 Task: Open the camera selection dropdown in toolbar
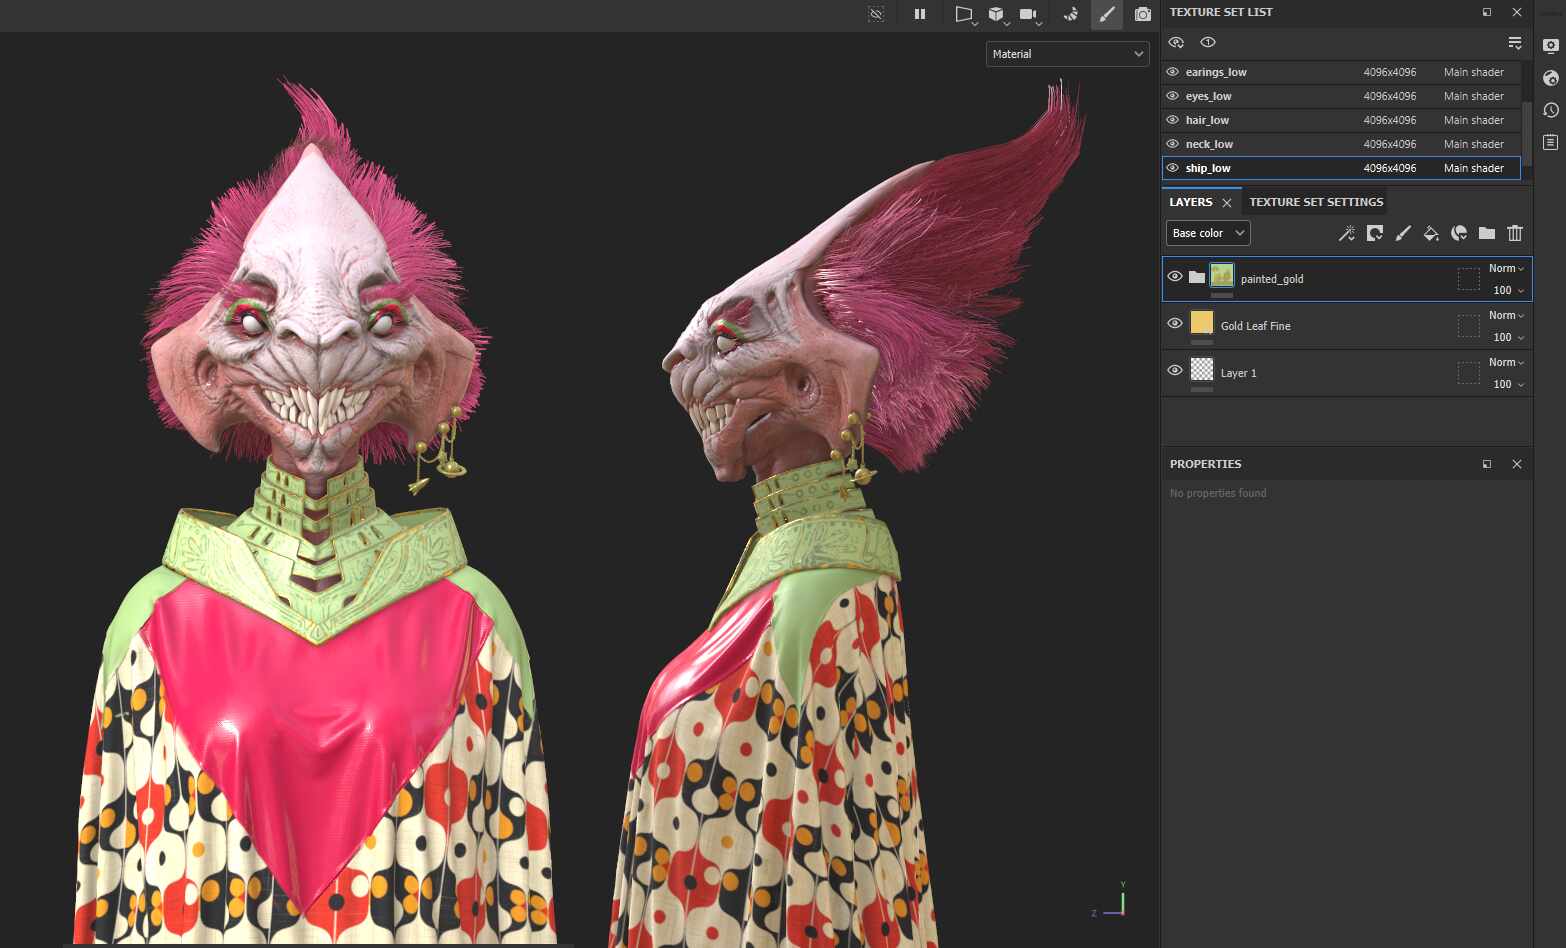coord(1030,15)
